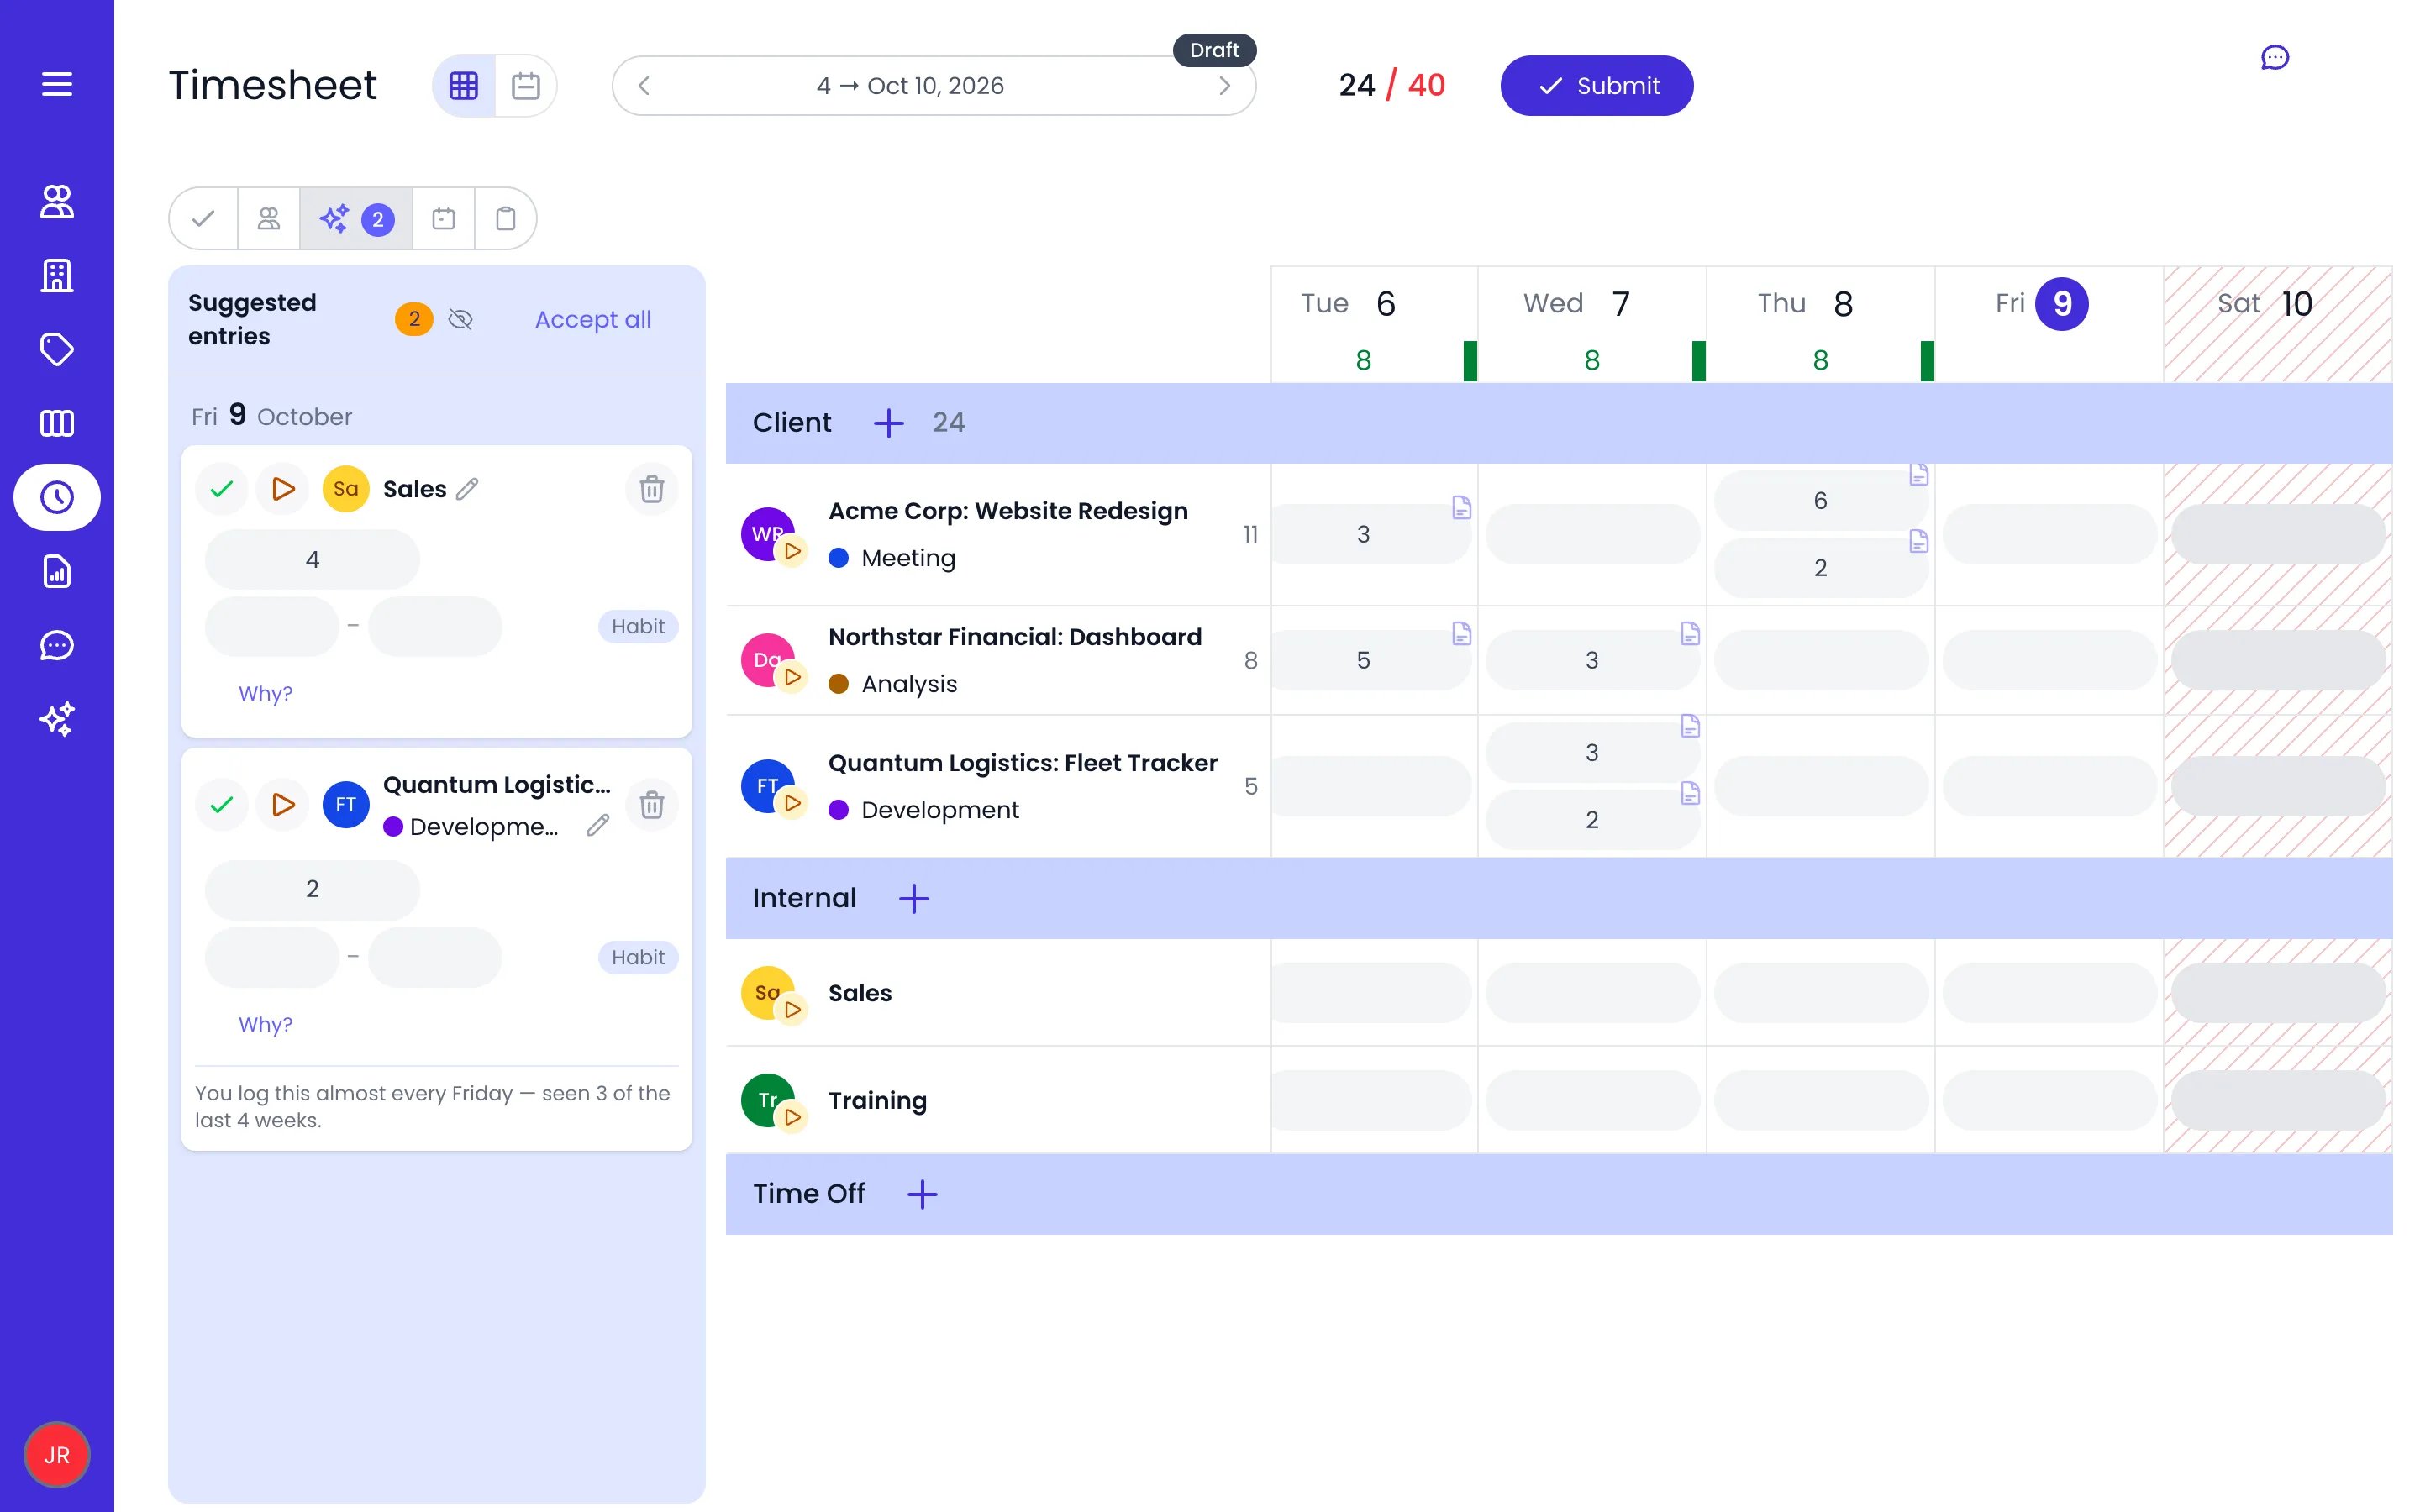
Task: Click Why? under Quantum Logistics suggestion
Action: [x=265, y=1024]
